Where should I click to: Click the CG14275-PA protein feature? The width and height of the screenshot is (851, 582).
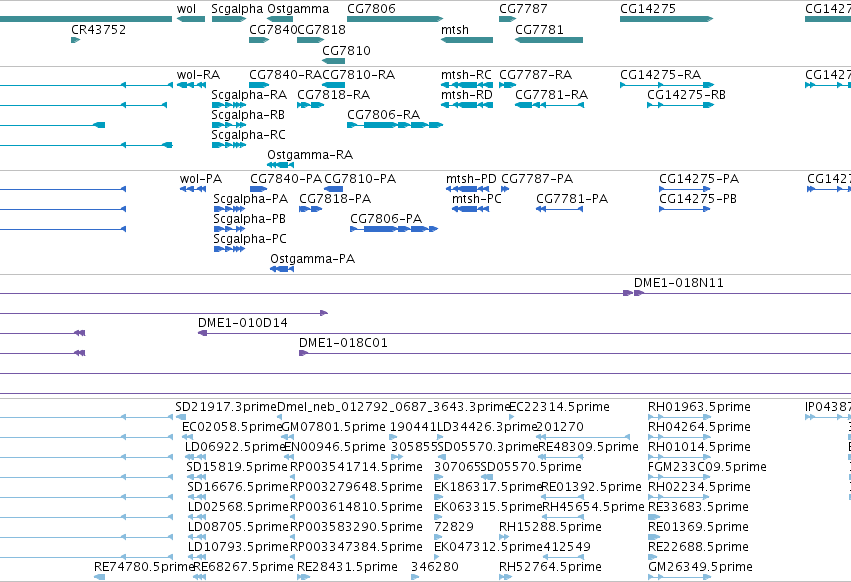tap(684, 189)
